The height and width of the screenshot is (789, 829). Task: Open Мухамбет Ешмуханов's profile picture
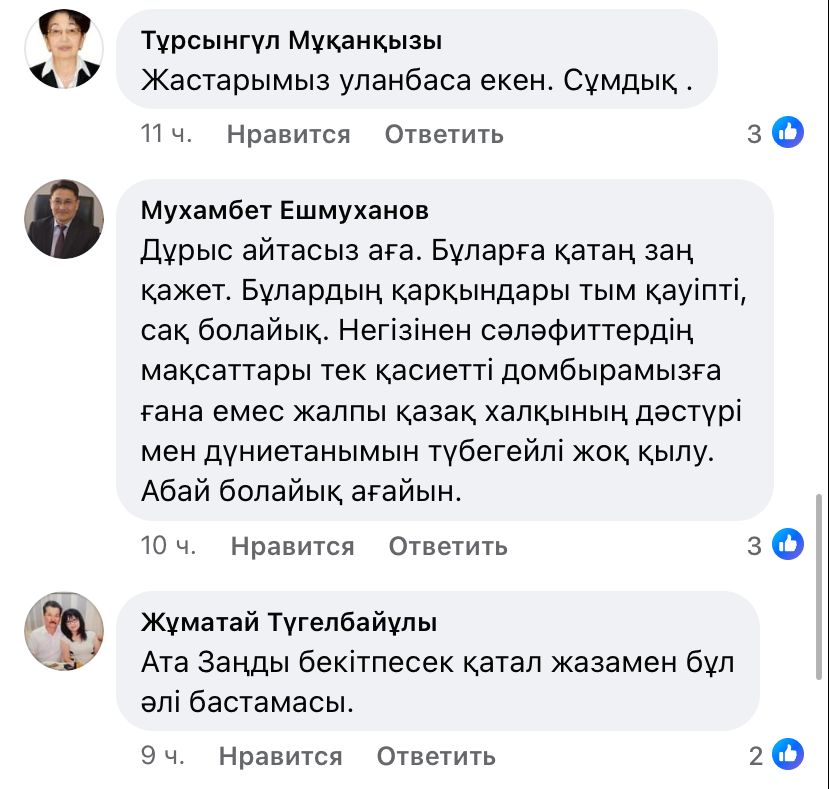pyautogui.click(x=64, y=219)
